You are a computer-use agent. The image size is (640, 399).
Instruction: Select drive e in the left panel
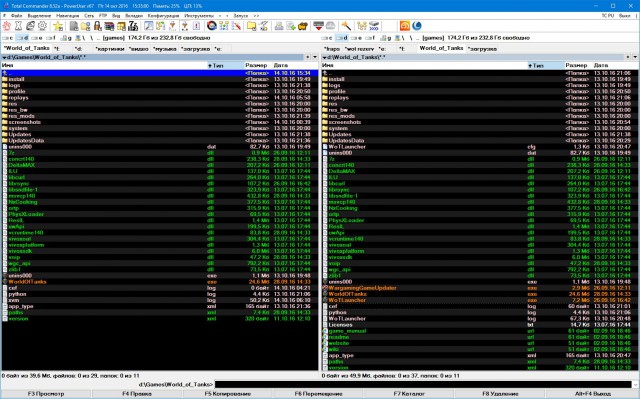point(37,38)
